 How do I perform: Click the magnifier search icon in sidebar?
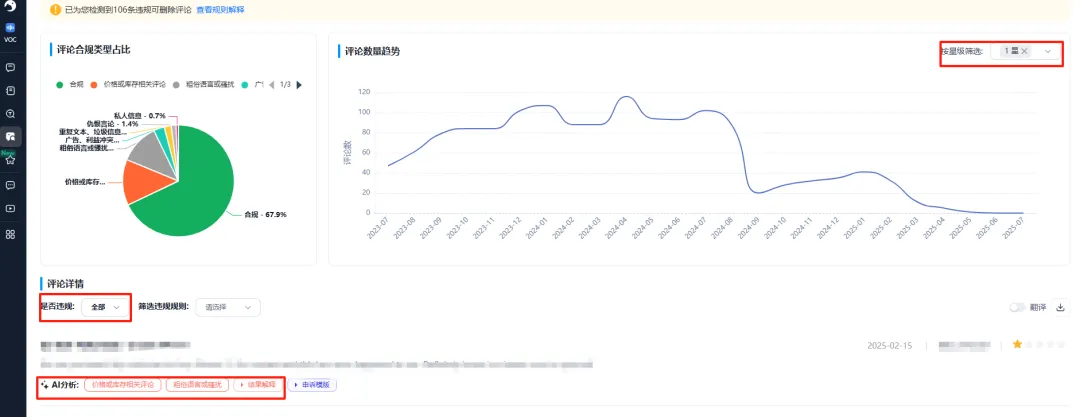[x=10, y=114]
